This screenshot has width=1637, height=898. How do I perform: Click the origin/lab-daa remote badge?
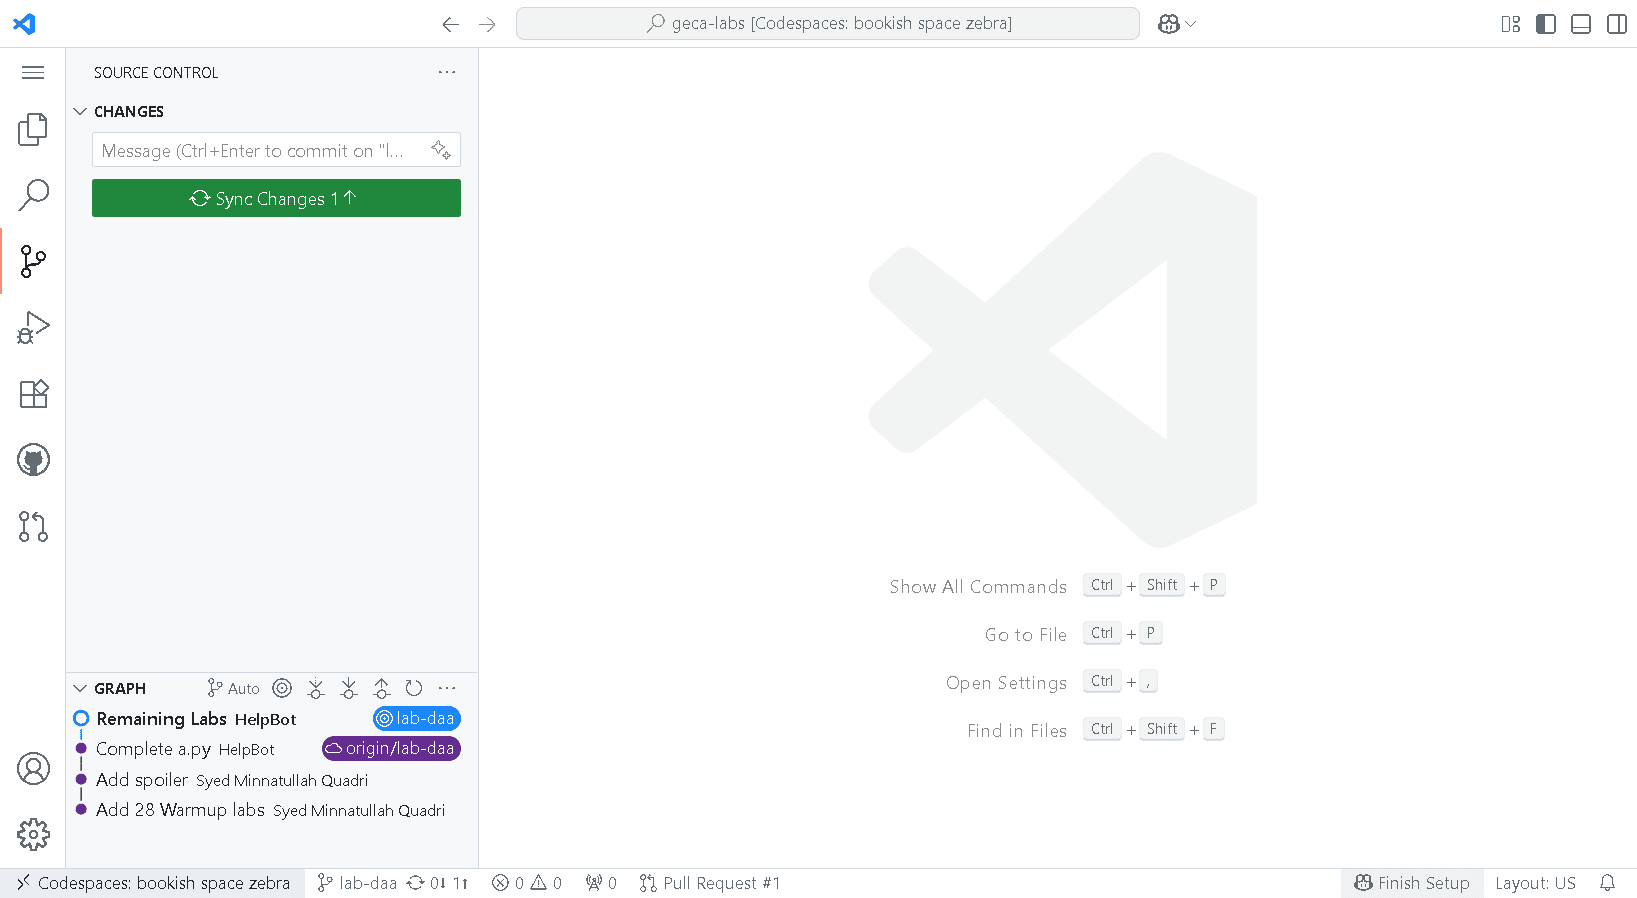tap(391, 748)
